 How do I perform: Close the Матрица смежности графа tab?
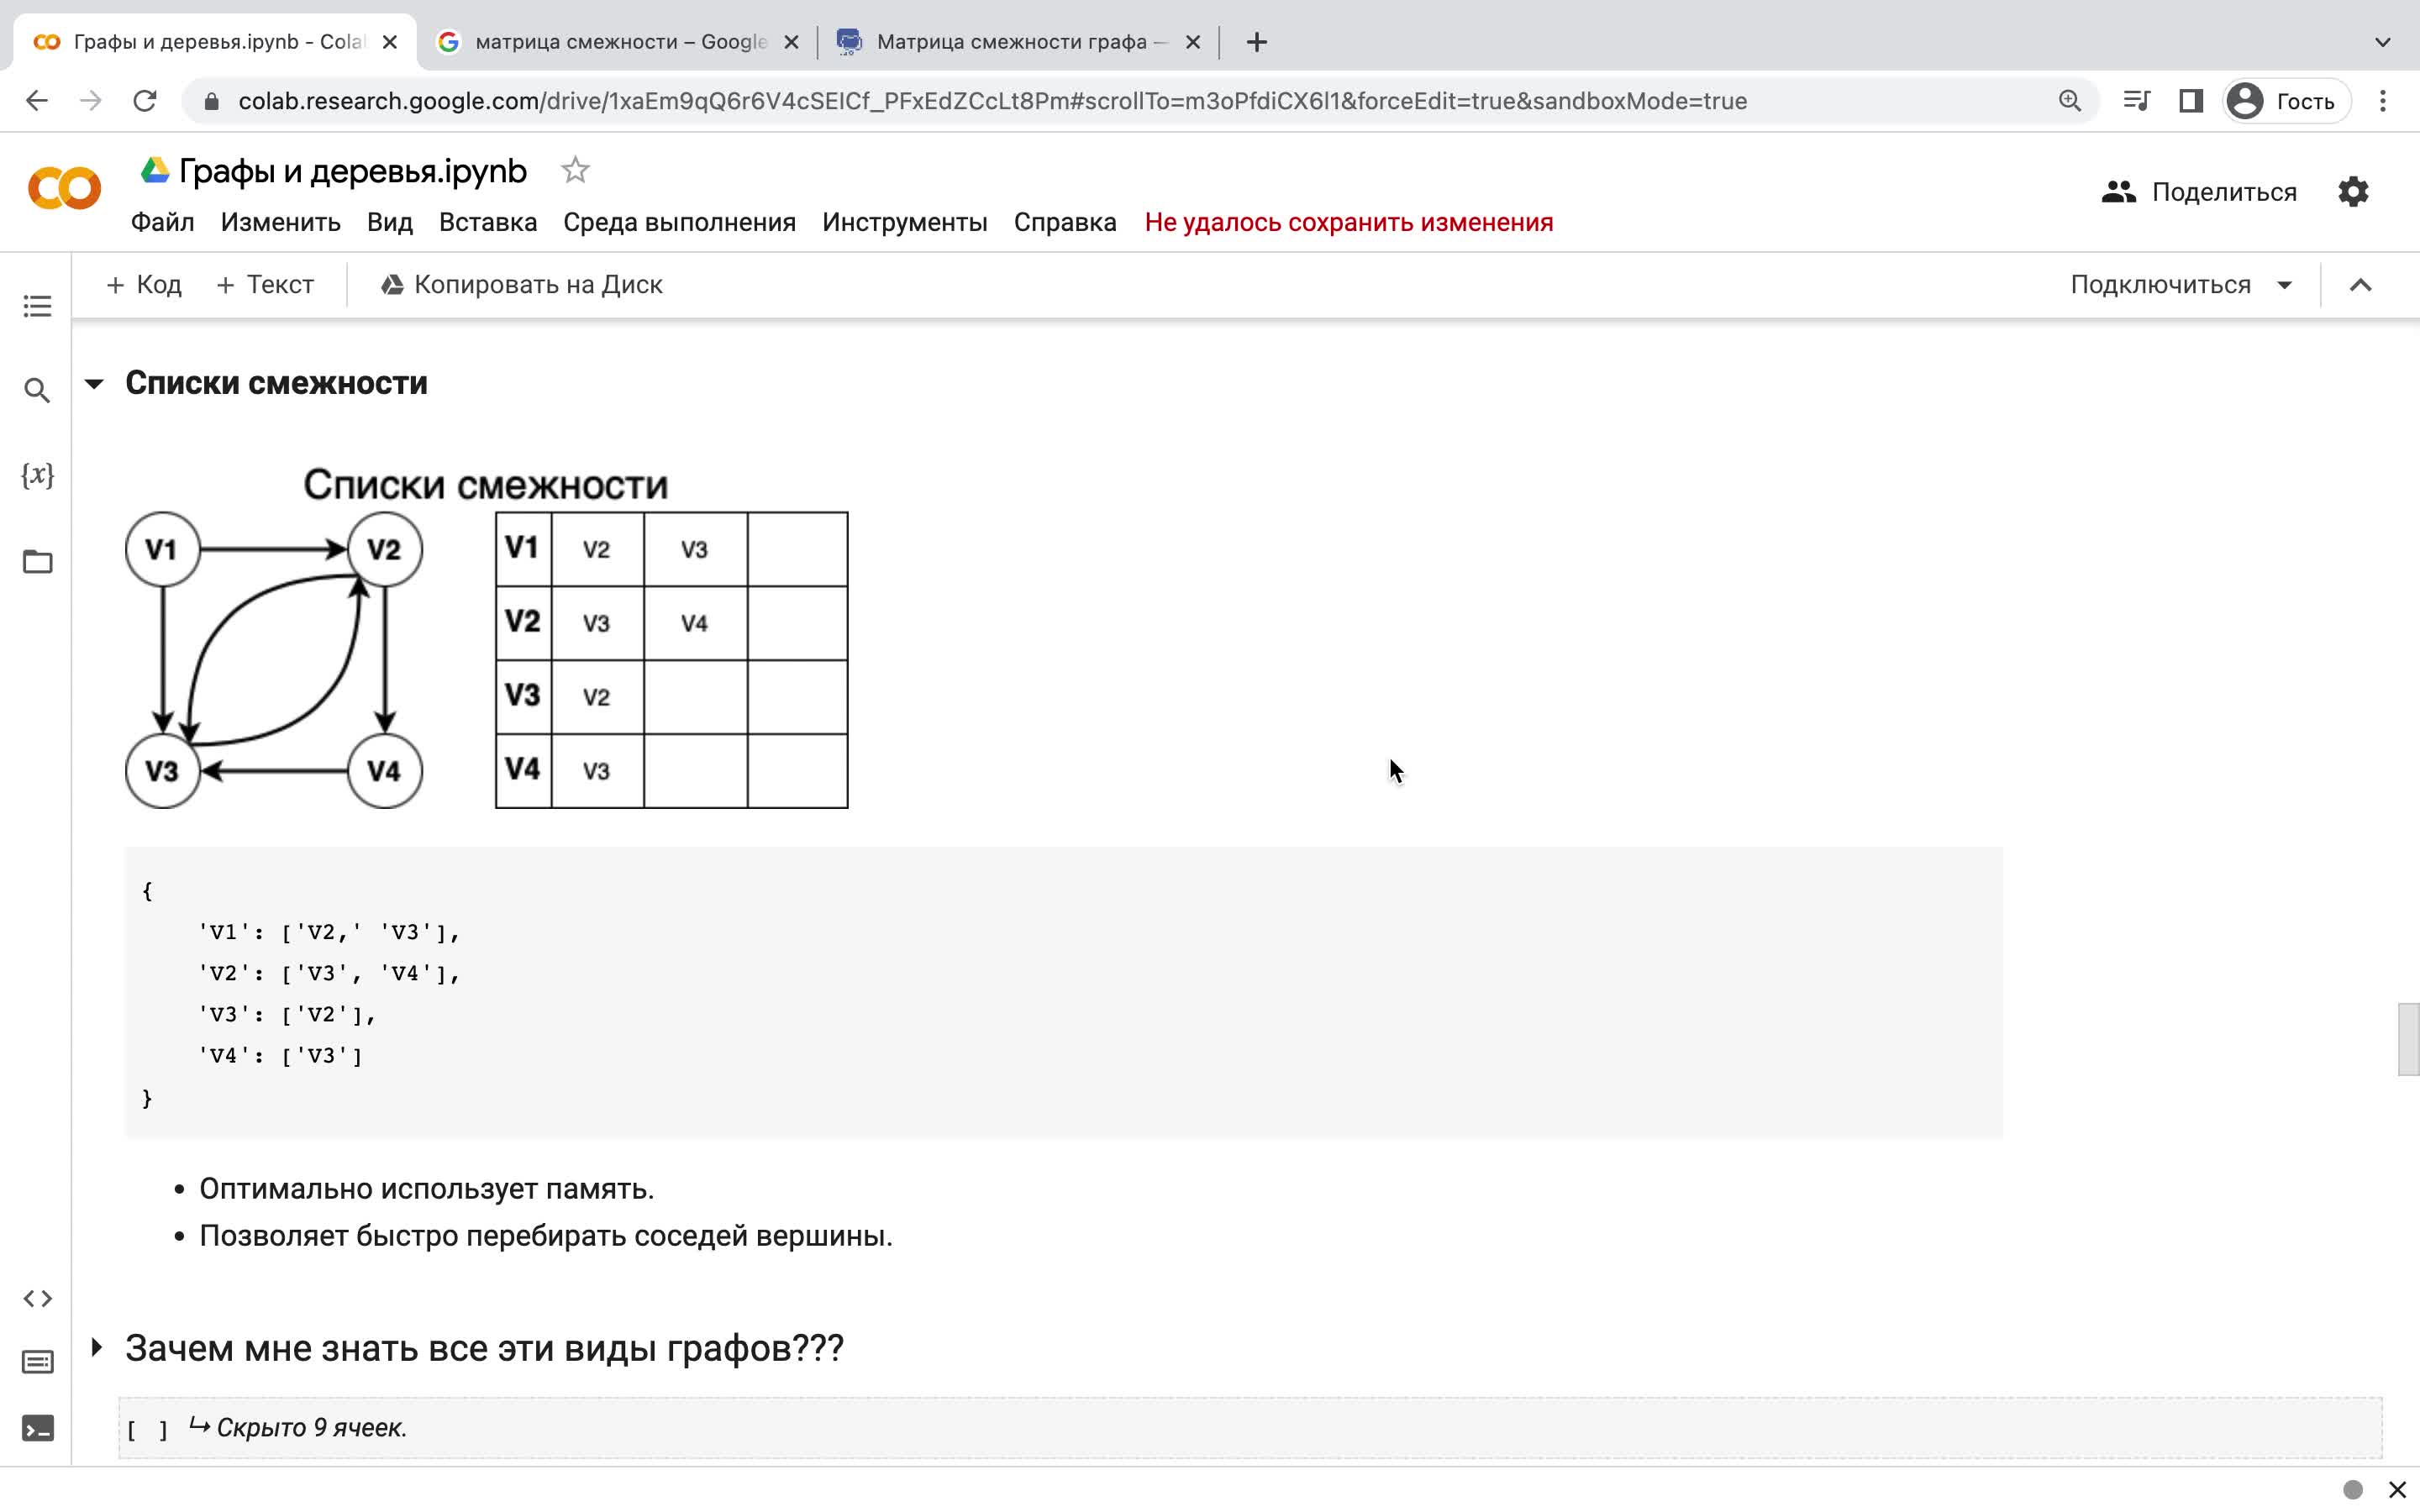pyautogui.click(x=1192, y=42)
